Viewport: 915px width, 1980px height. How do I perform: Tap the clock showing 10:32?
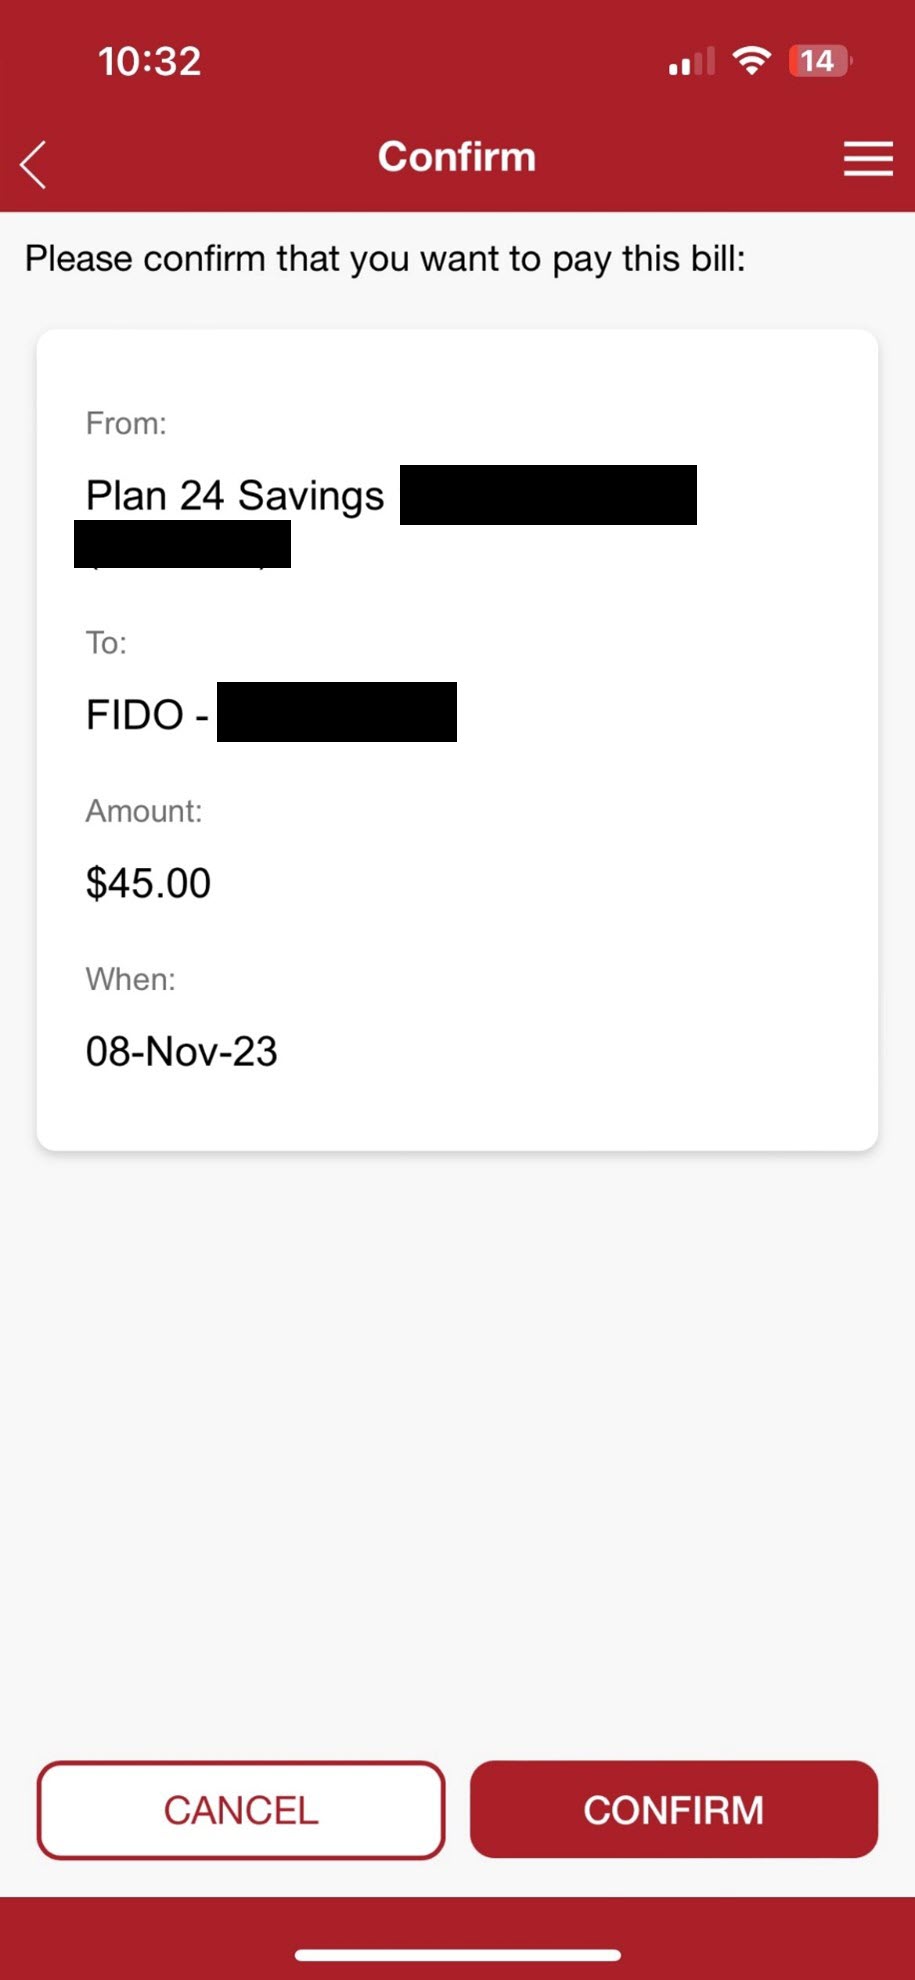coord(151,60)
